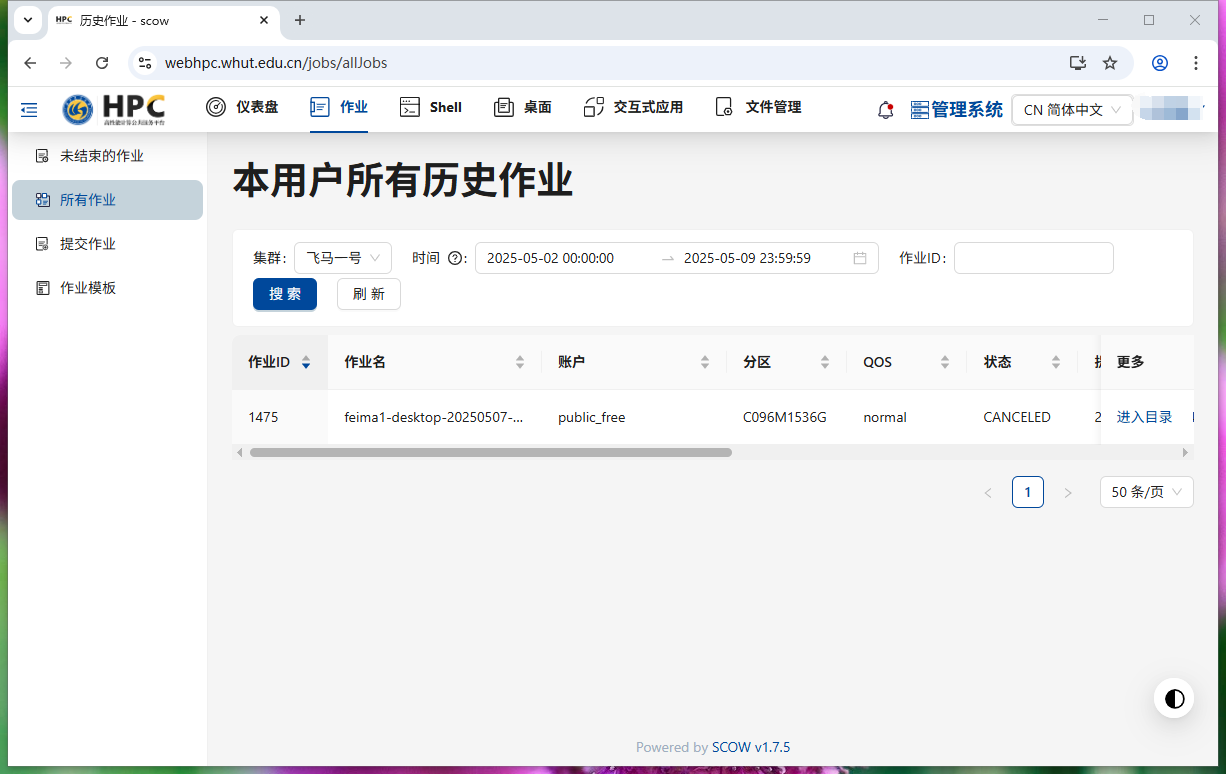Click the install app icon in address bar

[1077, 63]
